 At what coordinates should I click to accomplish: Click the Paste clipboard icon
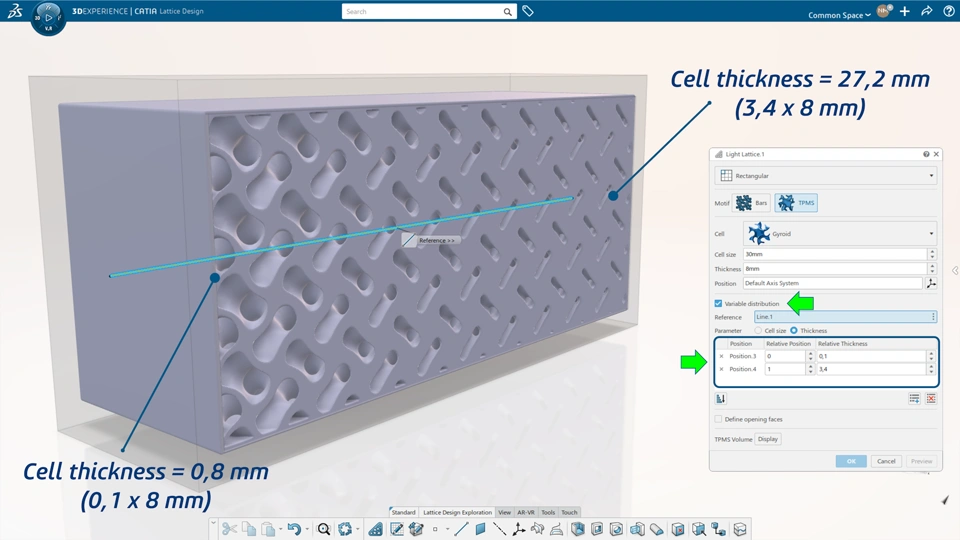268,529
